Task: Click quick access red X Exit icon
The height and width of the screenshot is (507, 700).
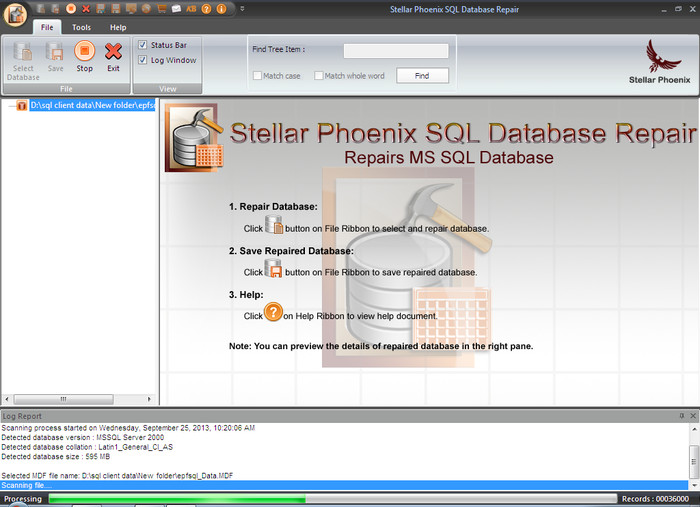Action: tap(86, 8)
